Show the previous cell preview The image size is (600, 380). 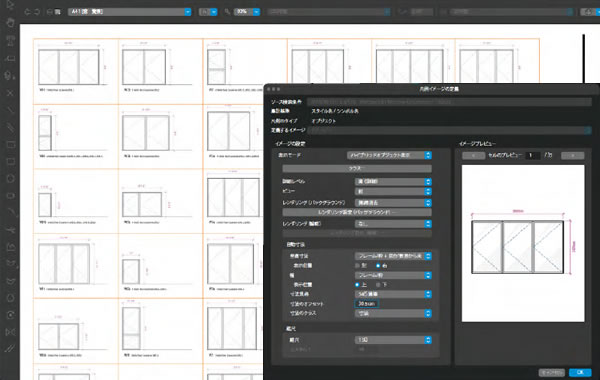(473, 155)
